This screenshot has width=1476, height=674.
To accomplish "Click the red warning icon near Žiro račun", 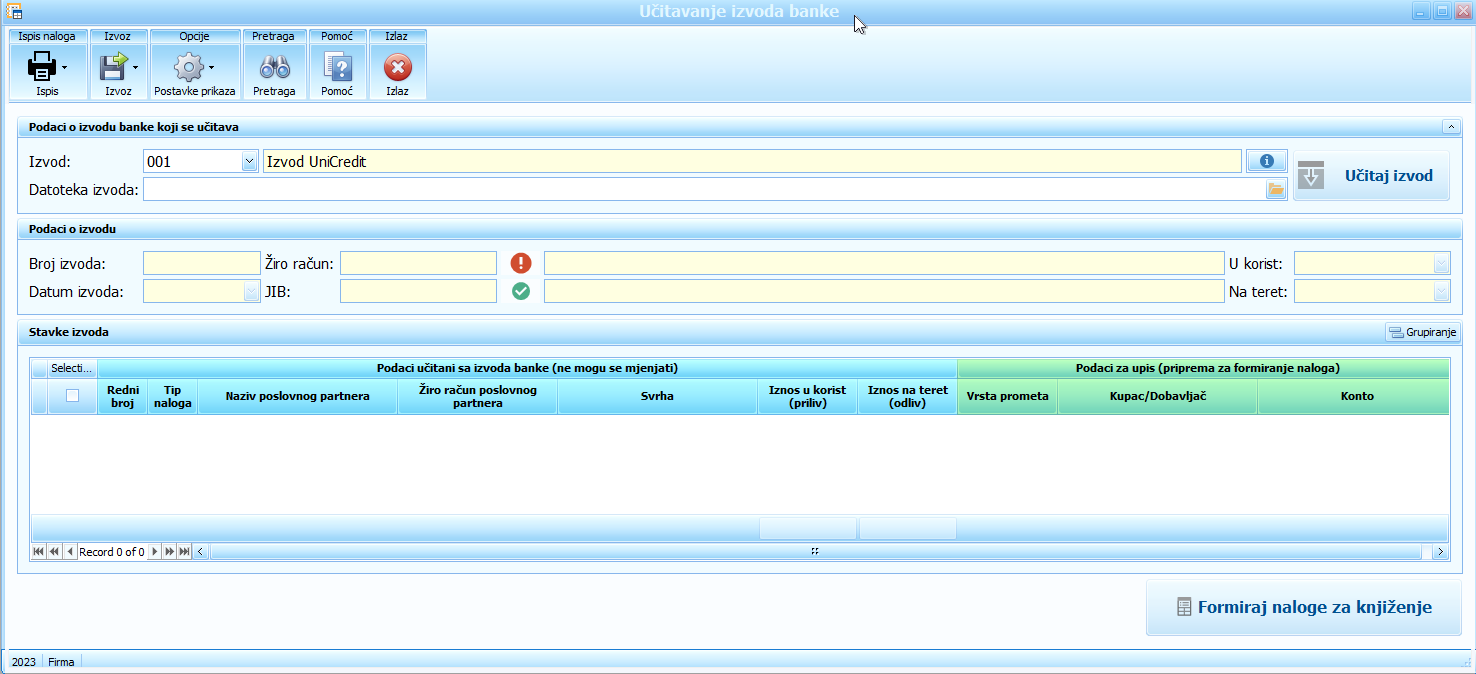I will [x=521, y=263].
